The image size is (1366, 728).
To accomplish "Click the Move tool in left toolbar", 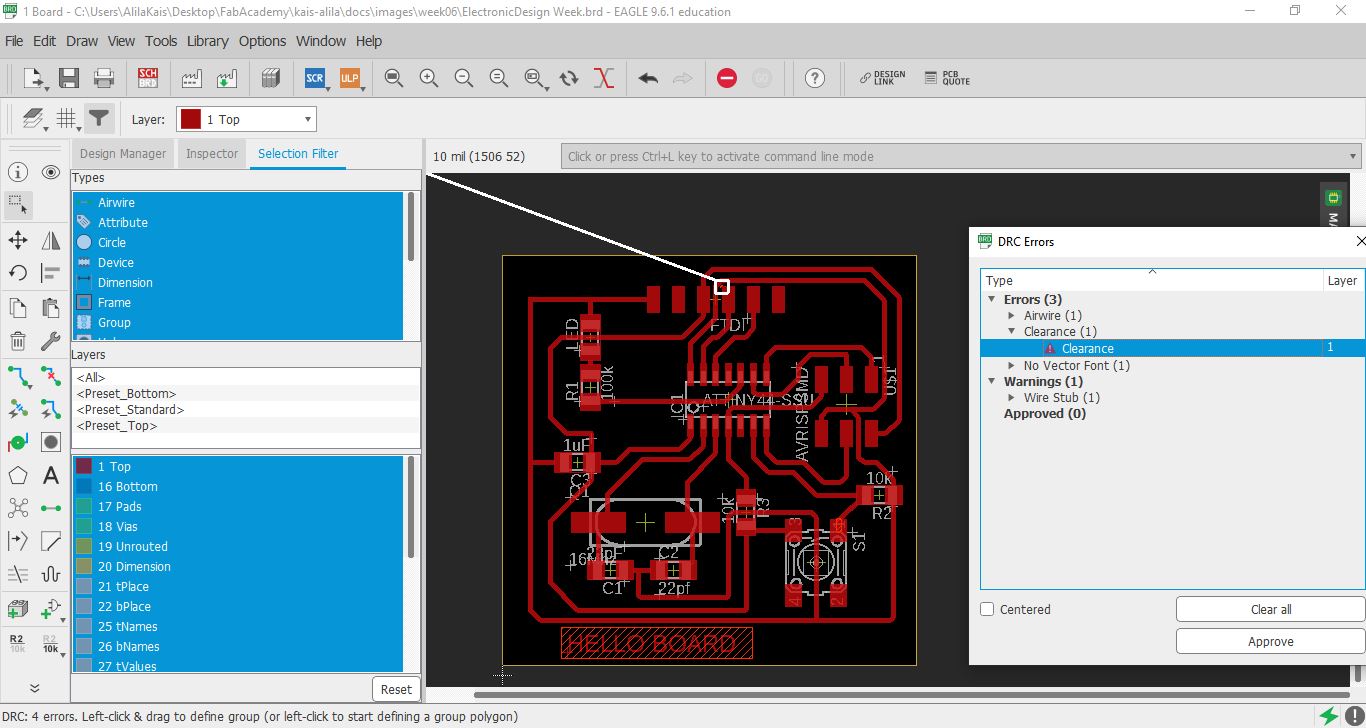I will point(18,240).
